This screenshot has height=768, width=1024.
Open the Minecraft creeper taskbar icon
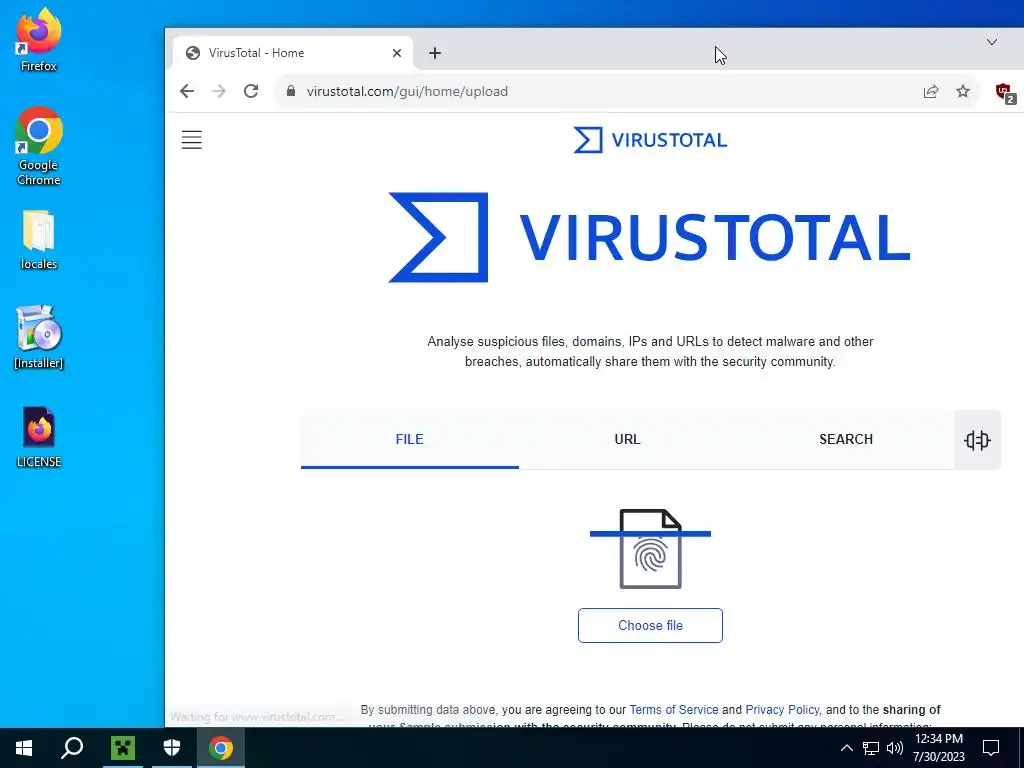pos(123,748)
